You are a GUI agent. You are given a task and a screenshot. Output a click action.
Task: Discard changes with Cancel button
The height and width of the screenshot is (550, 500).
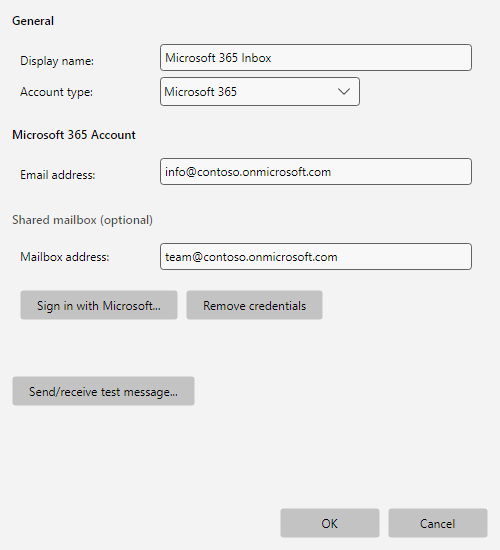click(x=438, y=523)
